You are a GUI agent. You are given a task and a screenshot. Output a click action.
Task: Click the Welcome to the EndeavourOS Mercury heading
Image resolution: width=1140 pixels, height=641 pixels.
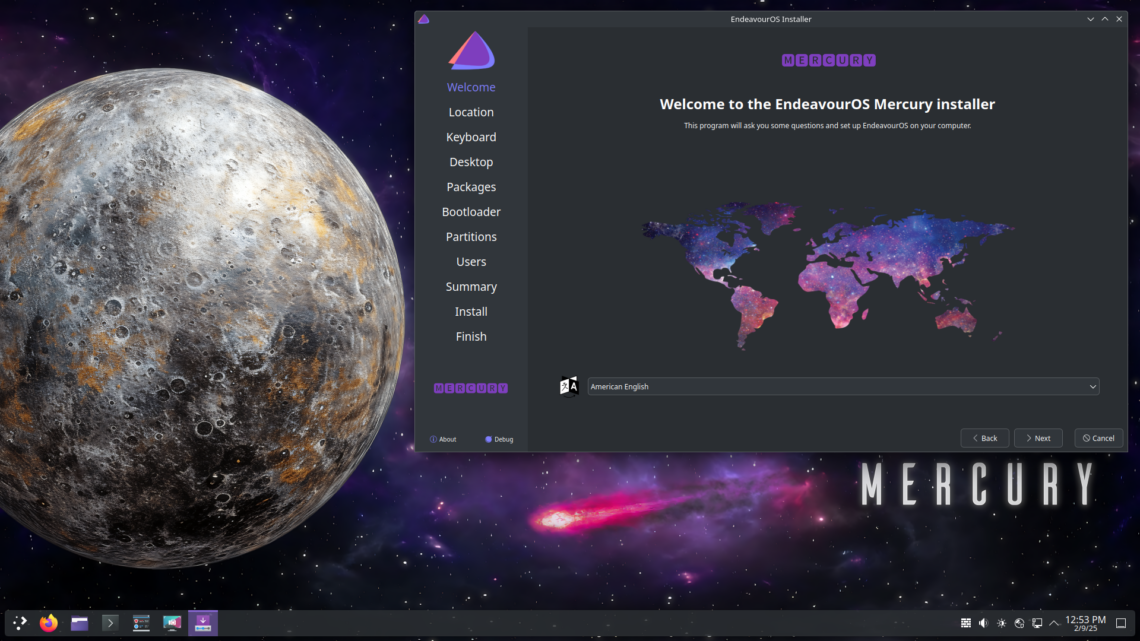coord(827,104)
